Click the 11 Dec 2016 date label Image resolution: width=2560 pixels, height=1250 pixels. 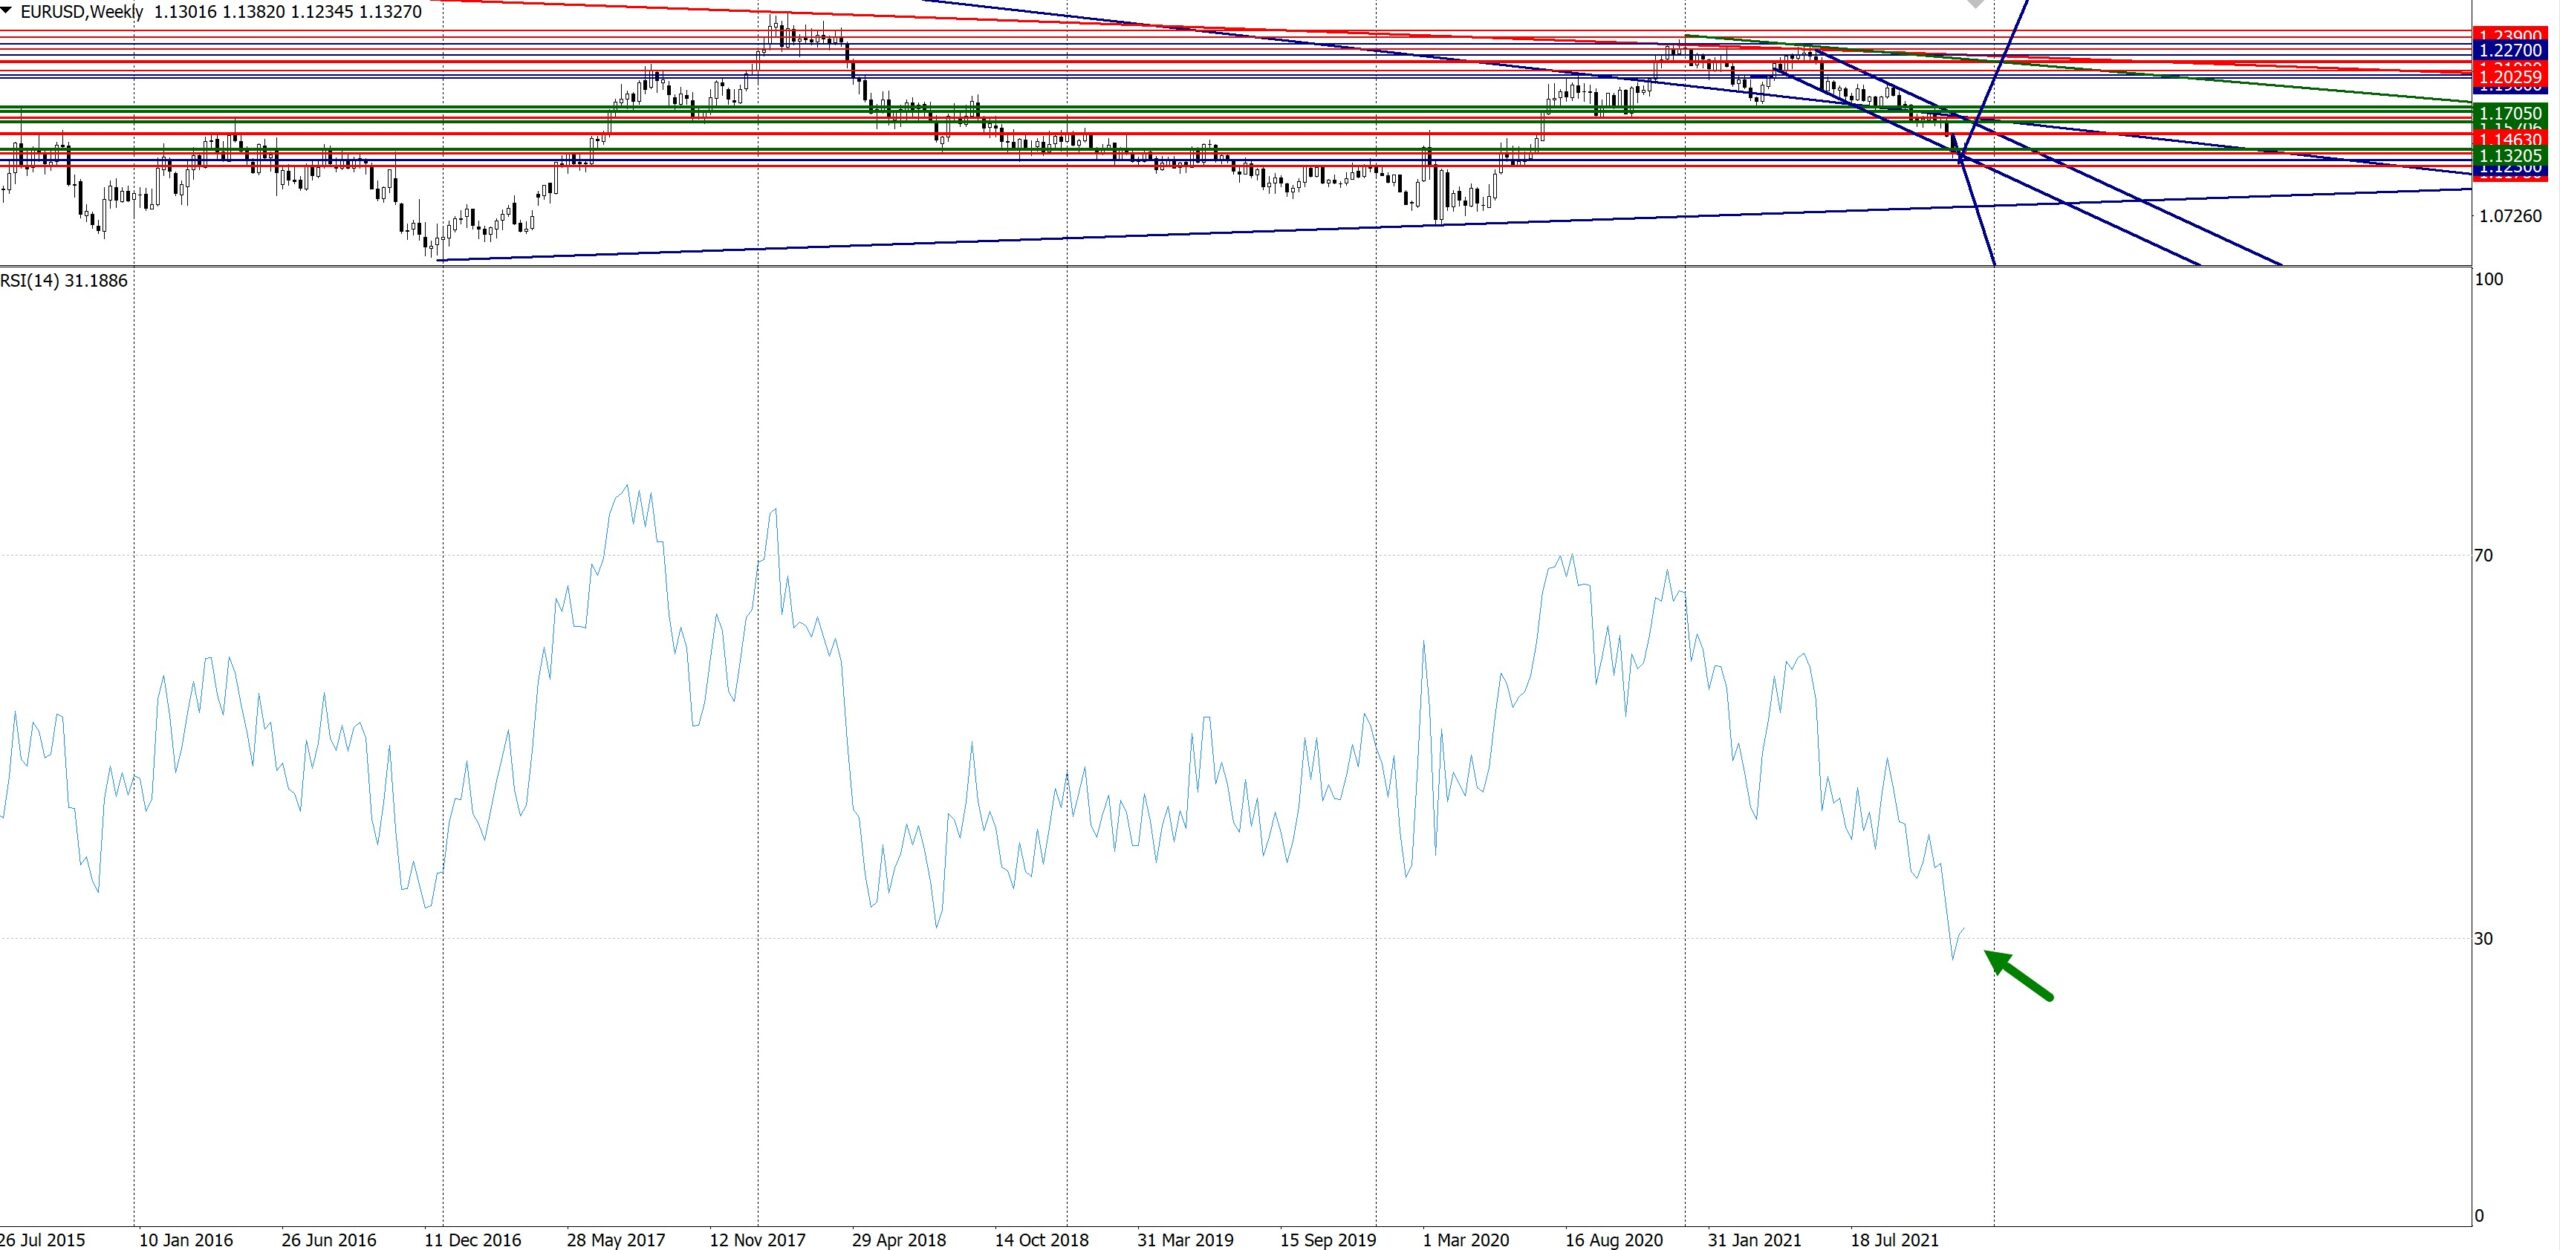click(x=472, y=1240)
